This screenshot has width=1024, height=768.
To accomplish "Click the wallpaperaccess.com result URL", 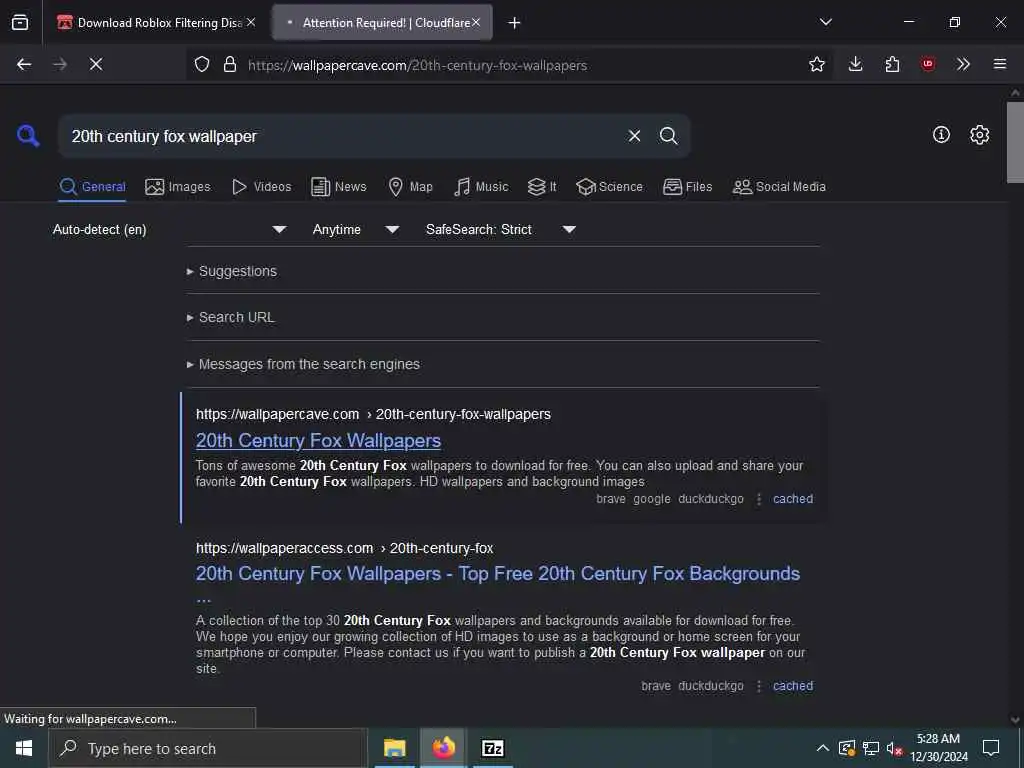I will (x=344, y=548).
